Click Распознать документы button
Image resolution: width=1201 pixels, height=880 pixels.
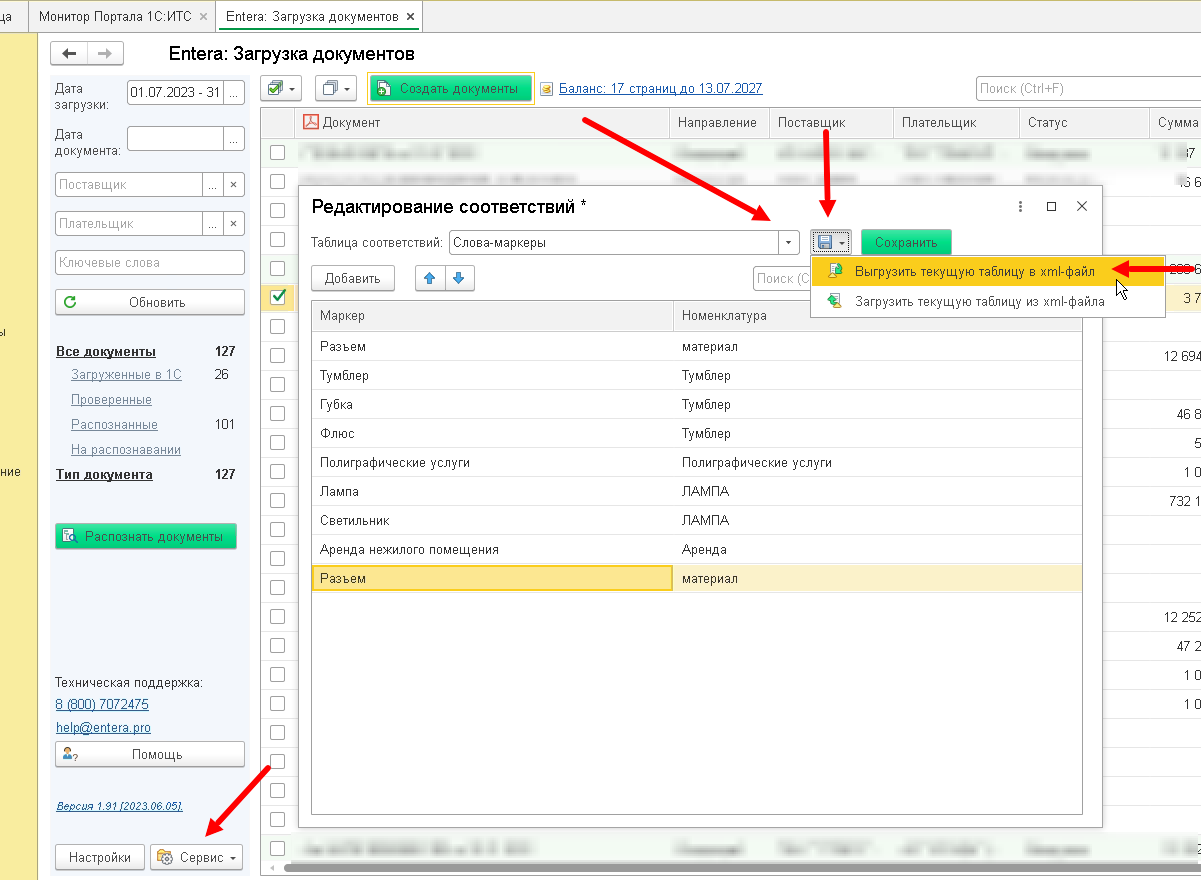[x=146, y=536]
